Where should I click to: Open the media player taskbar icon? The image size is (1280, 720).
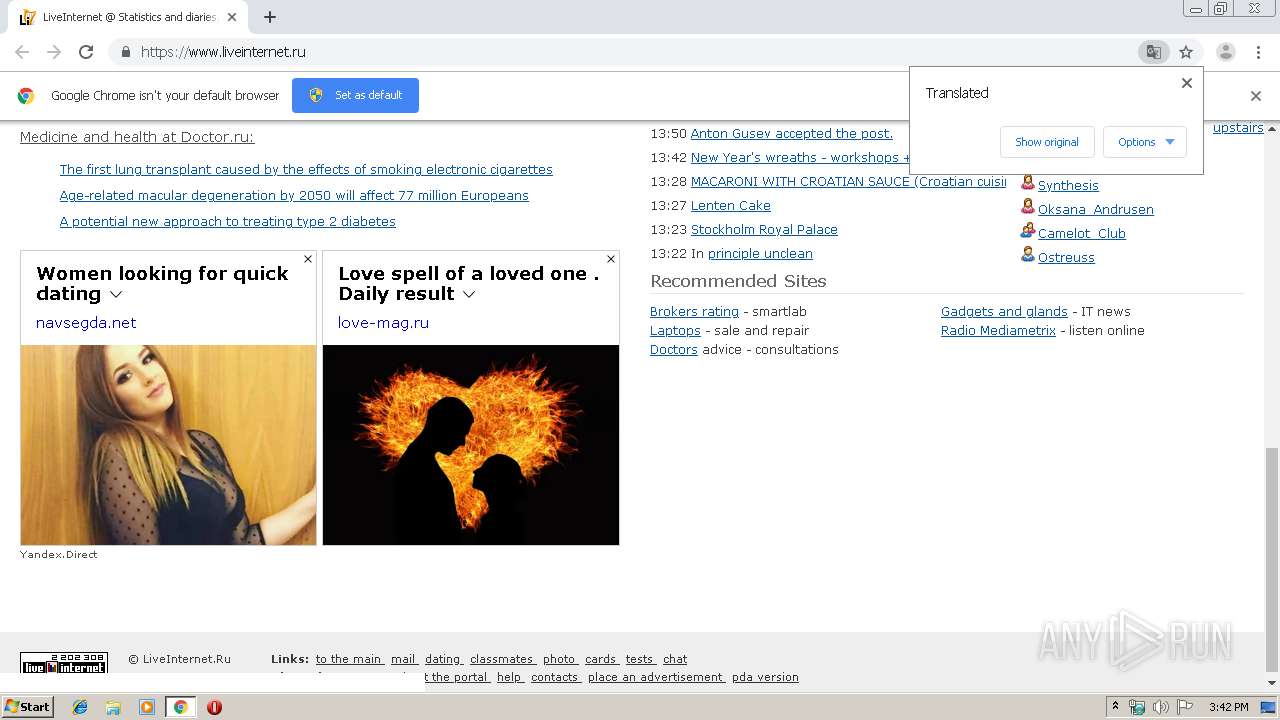pos(147,707)
